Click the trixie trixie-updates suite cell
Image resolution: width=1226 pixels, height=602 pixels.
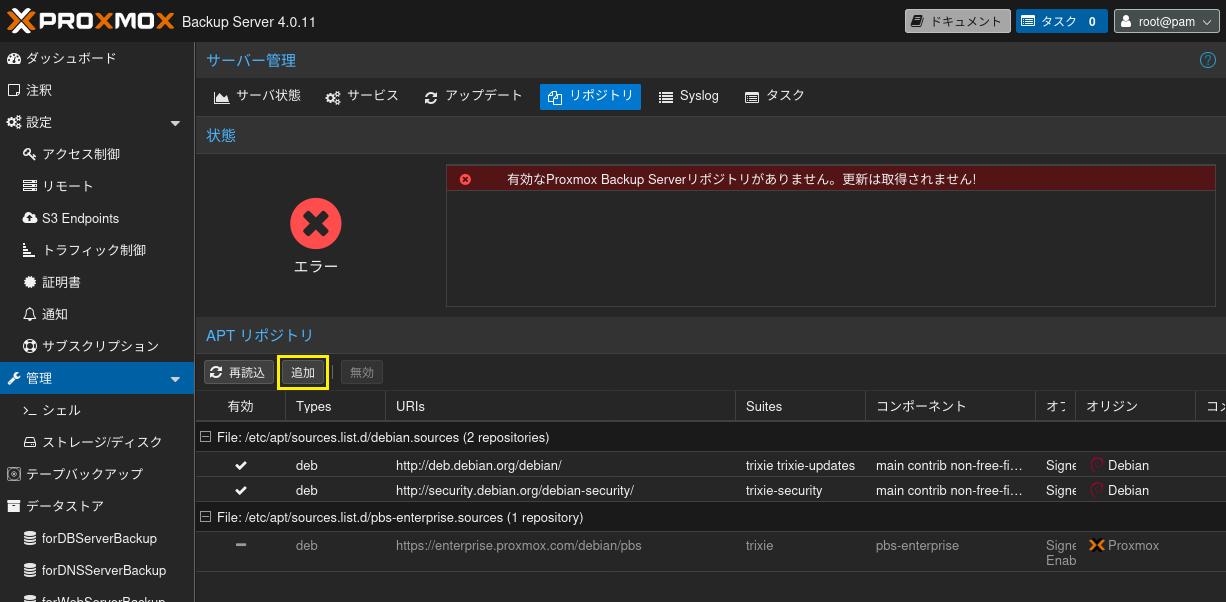pyautogui.click(x=800, y=465)
